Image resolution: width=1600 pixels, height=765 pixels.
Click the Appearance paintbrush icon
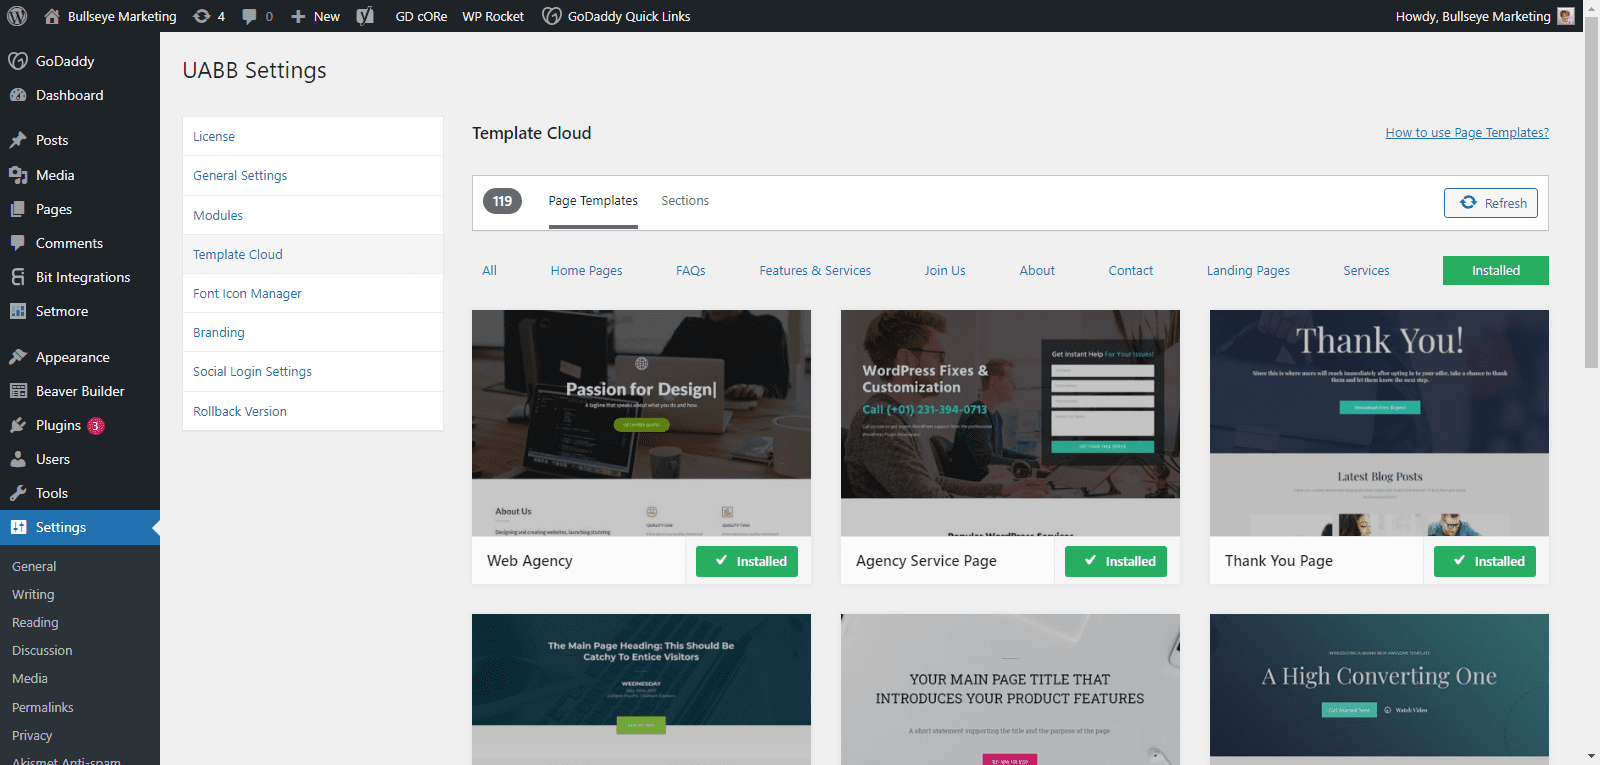click(17, 357)
